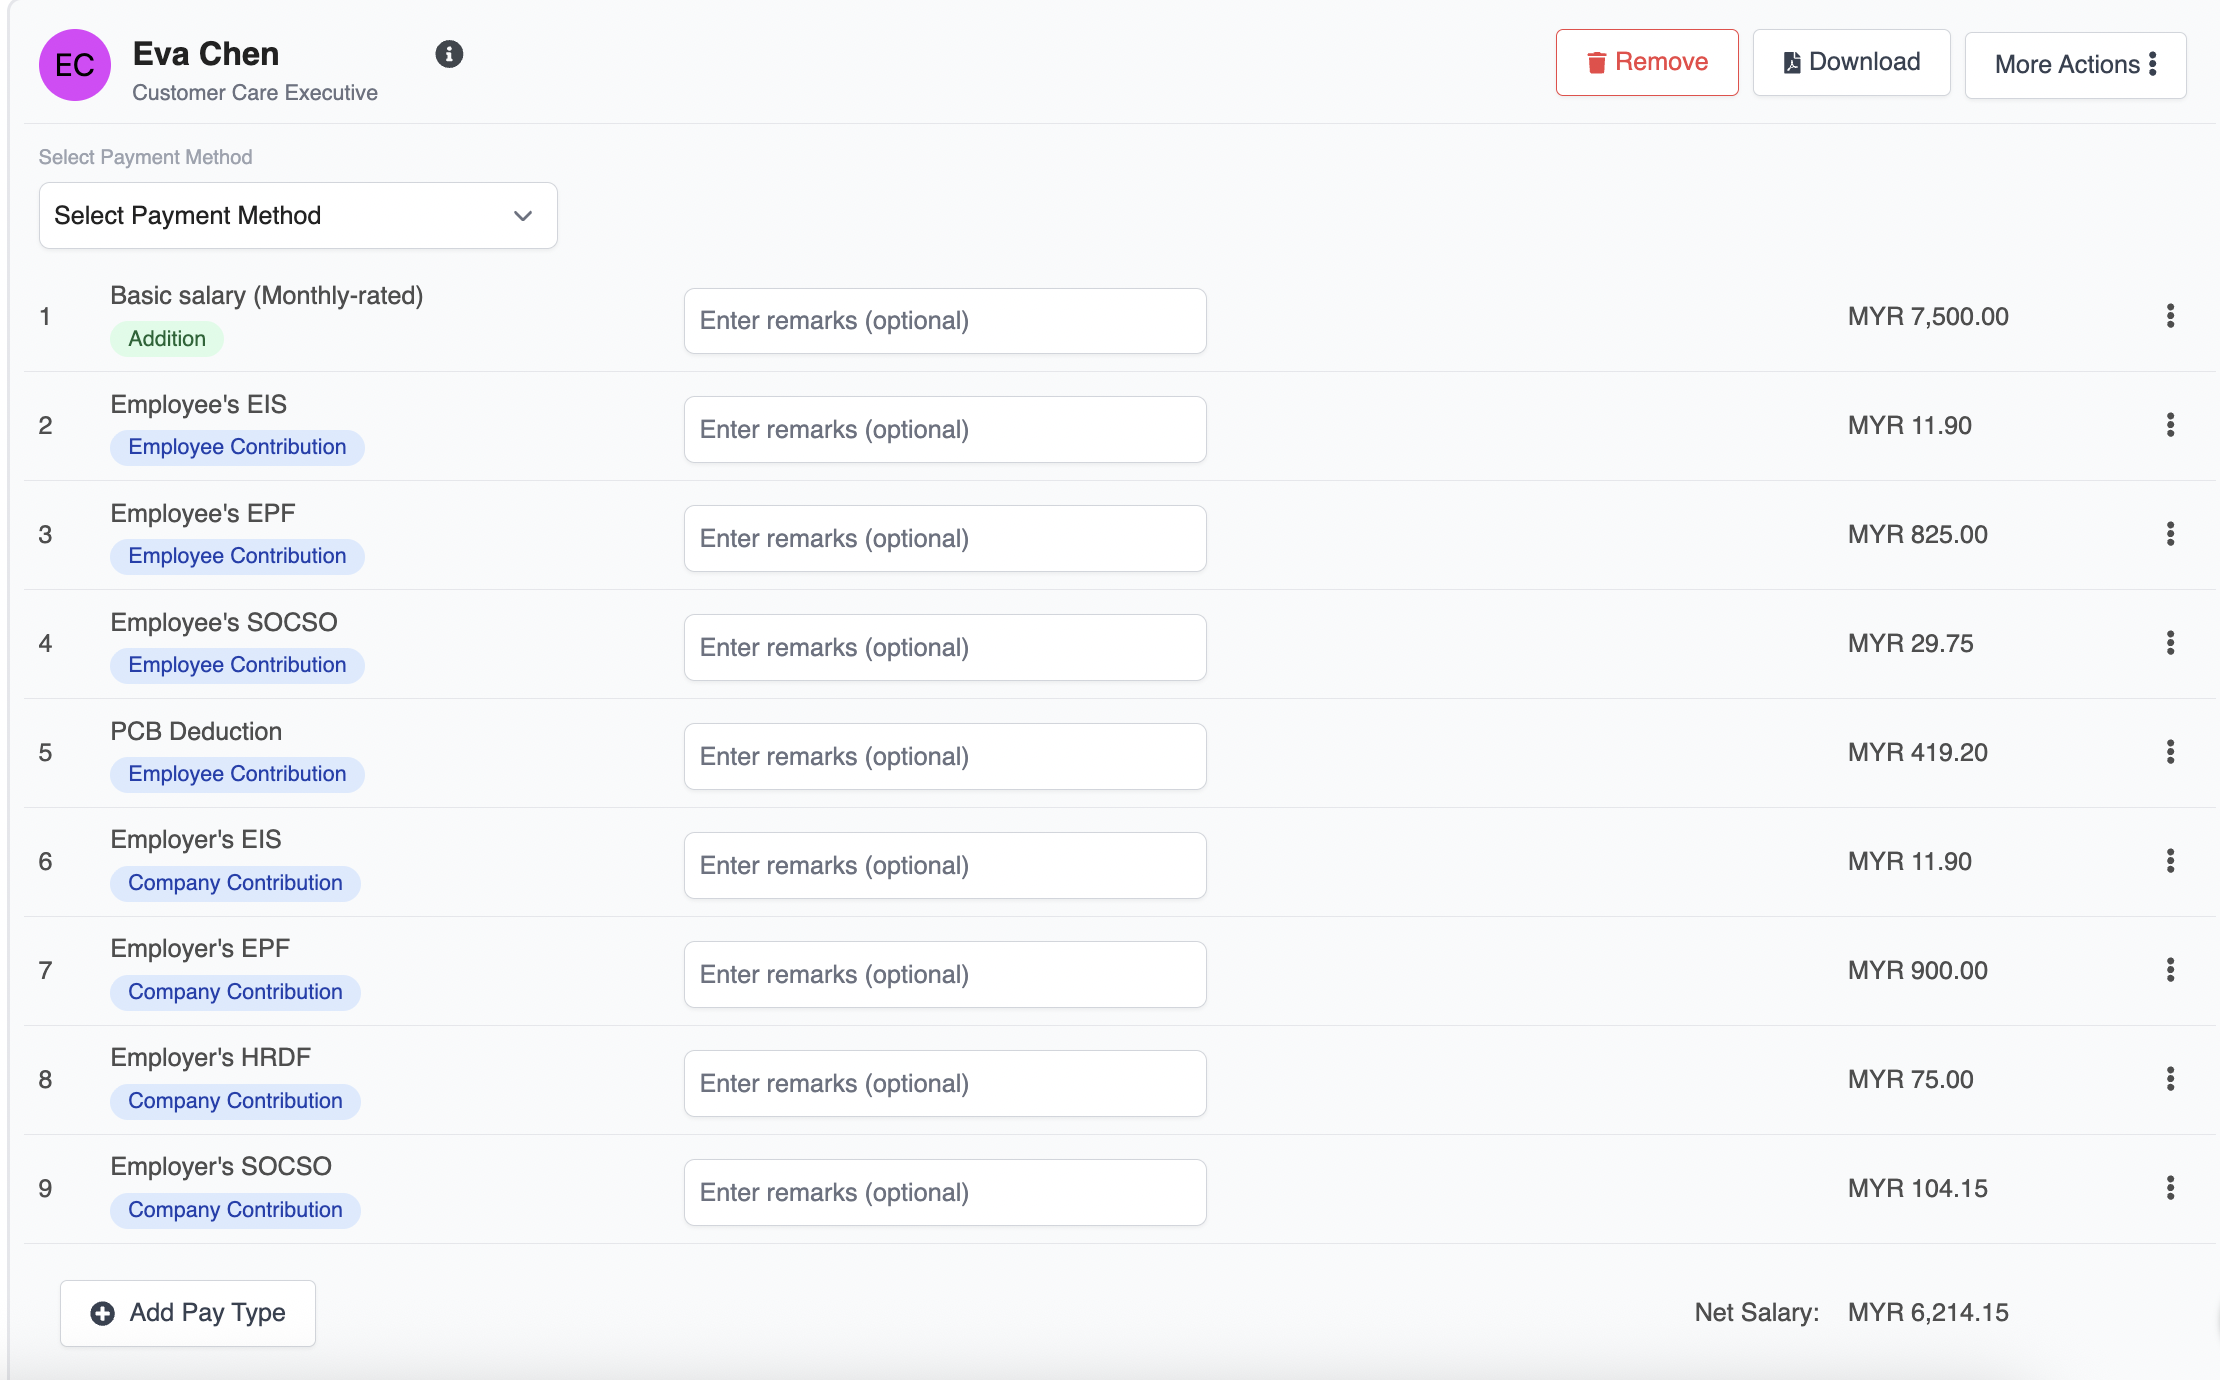Screen dimensions: 2220x1380
Task: Click remarks field for Employer's SOCSO
Action: [x=945, y=1193]
